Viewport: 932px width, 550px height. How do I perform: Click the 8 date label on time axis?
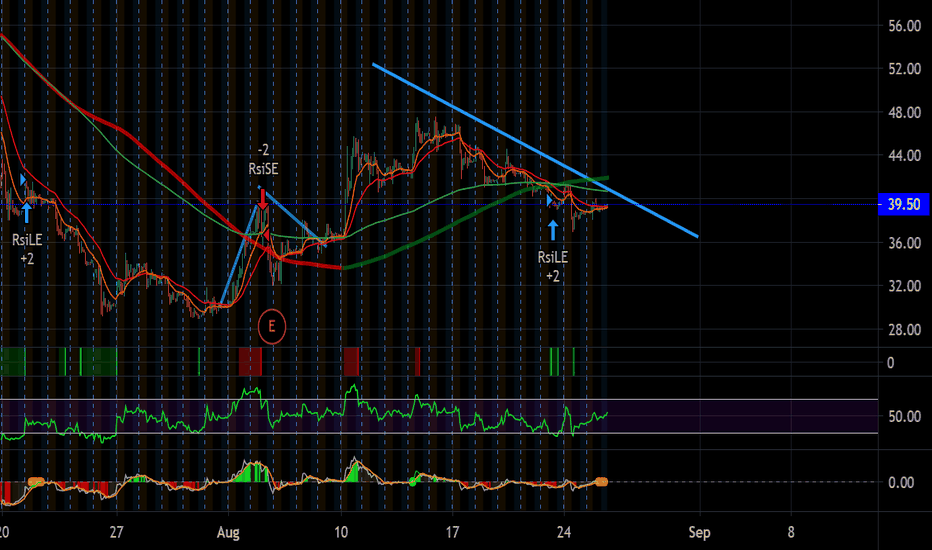[791, 532]
